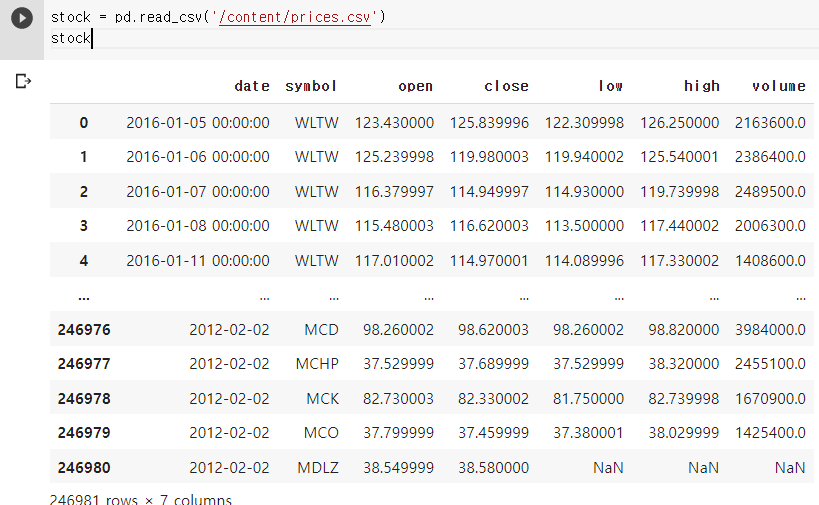Click date cell '2016-01-07 00:00:00'

point(198,192)
